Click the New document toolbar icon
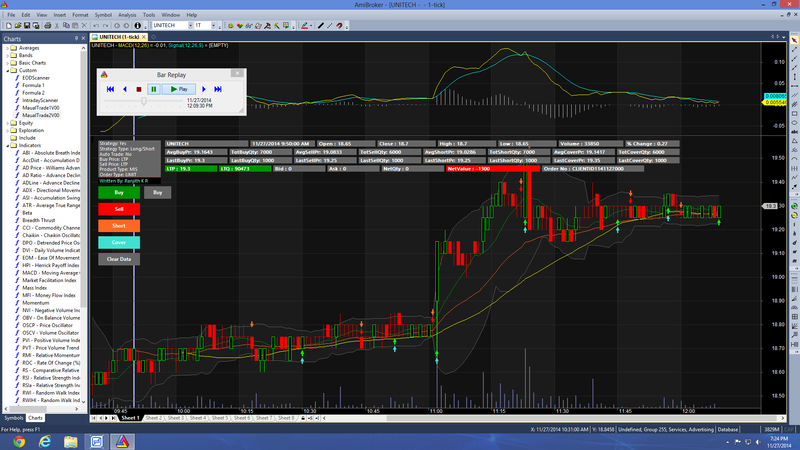The image size is (800, 450). point(9,26)
